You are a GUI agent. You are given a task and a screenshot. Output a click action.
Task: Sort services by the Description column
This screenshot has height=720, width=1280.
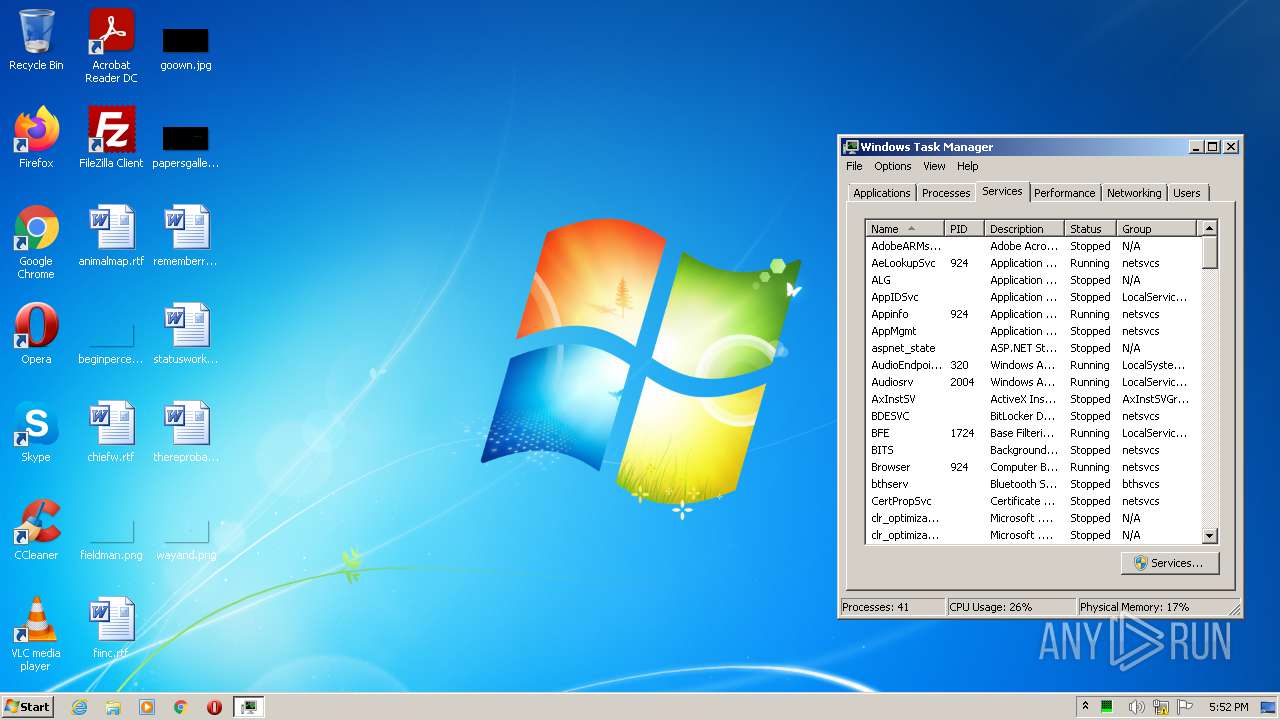tap(1024, 229)
